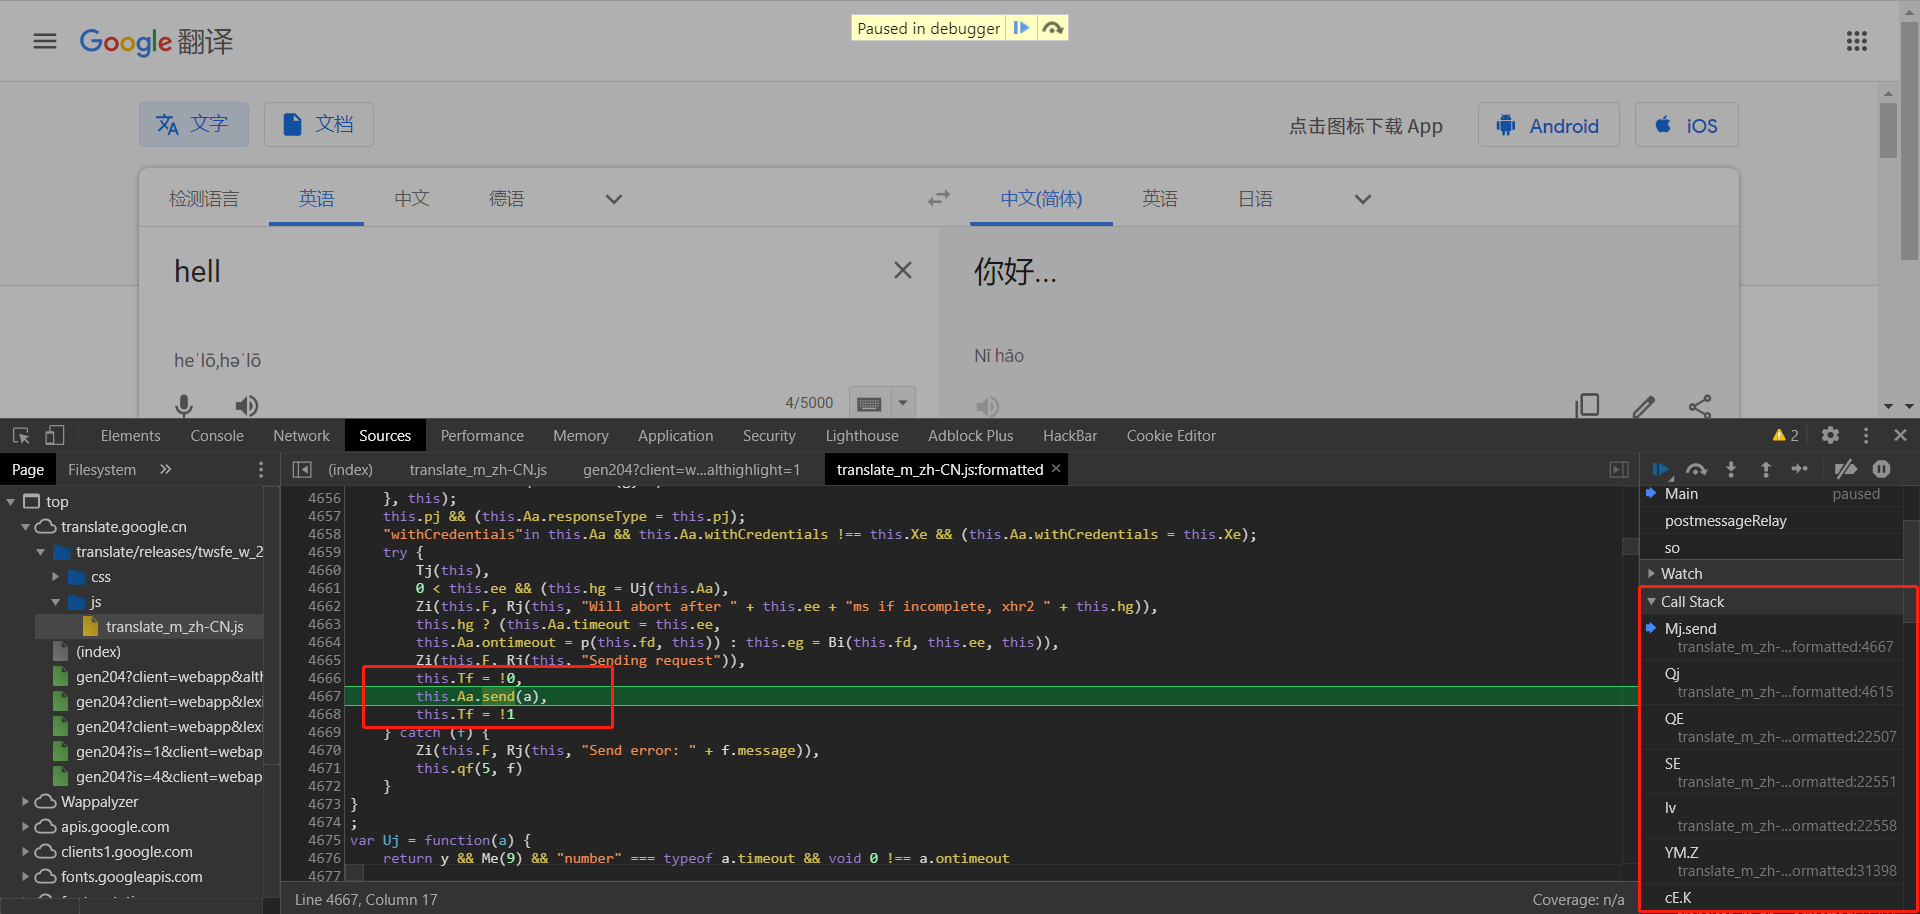Open the Network panel tab
This screenshot has width=1920, height=914.
[x=301, y=436]
